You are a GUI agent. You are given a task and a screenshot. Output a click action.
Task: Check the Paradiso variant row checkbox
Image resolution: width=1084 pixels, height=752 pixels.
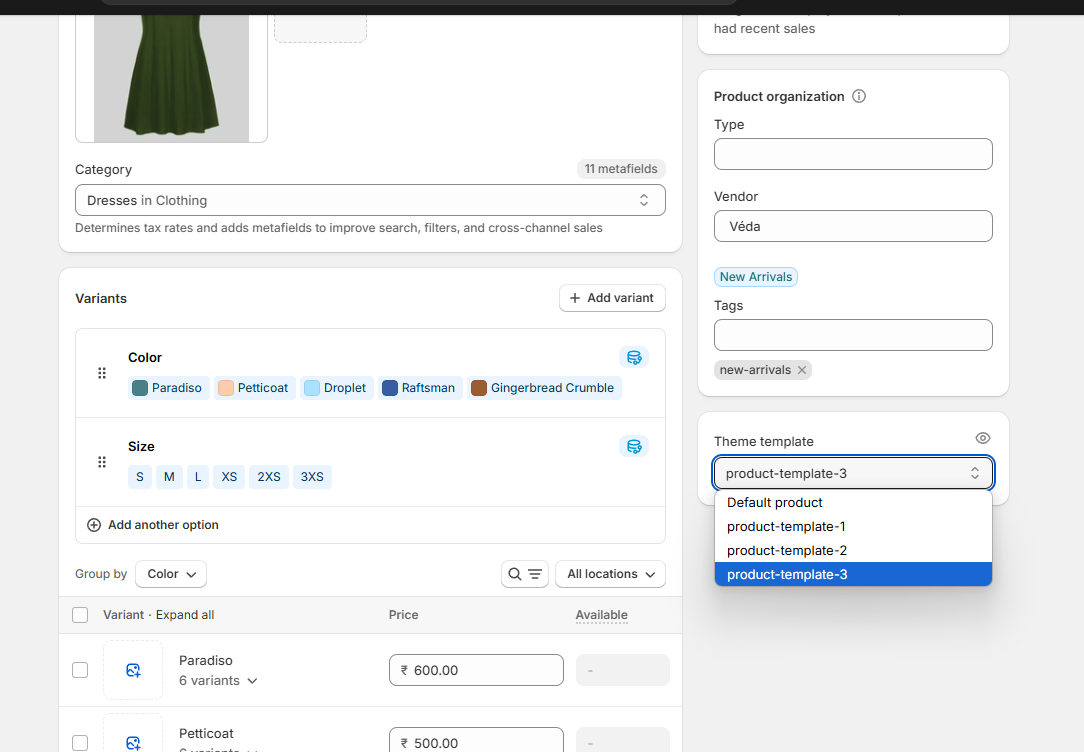point(80,670)
